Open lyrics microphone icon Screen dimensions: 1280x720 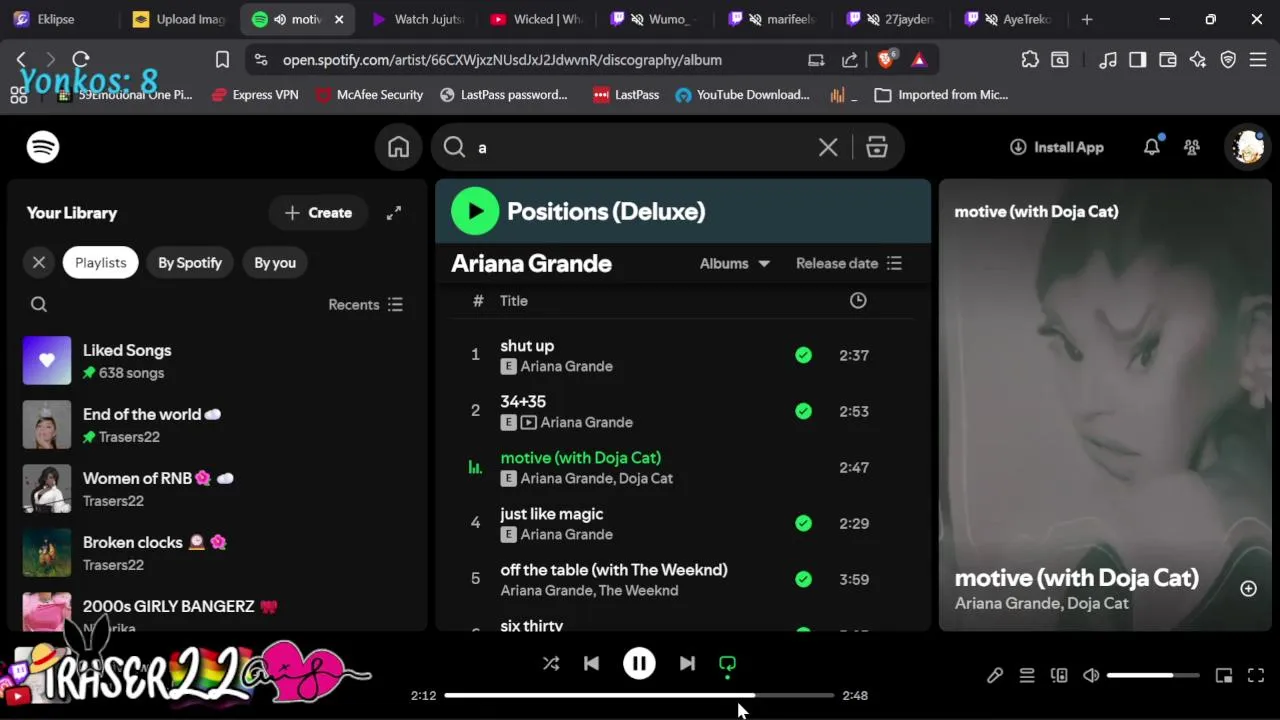click(995, 676)
